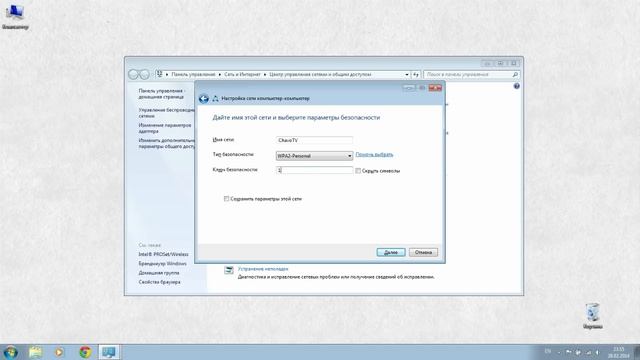Screen dimensions: 640x360
Task: Close the network setup wizard dialog
Action: (435, 88)
